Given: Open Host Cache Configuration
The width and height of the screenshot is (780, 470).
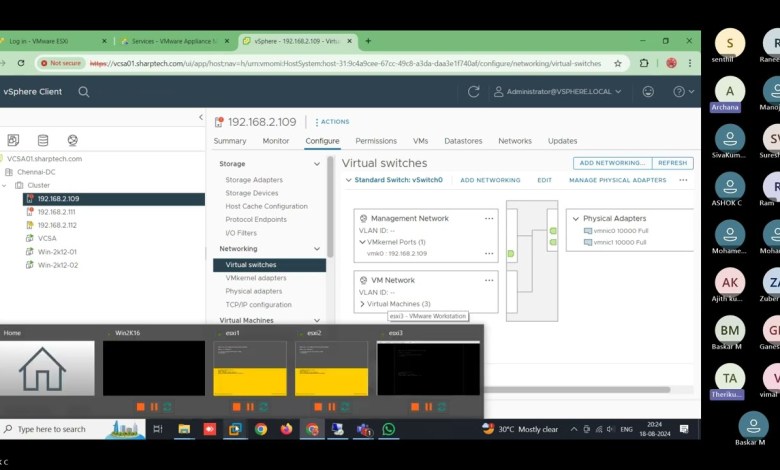Looking at the screenshot, I should point(266,206).
